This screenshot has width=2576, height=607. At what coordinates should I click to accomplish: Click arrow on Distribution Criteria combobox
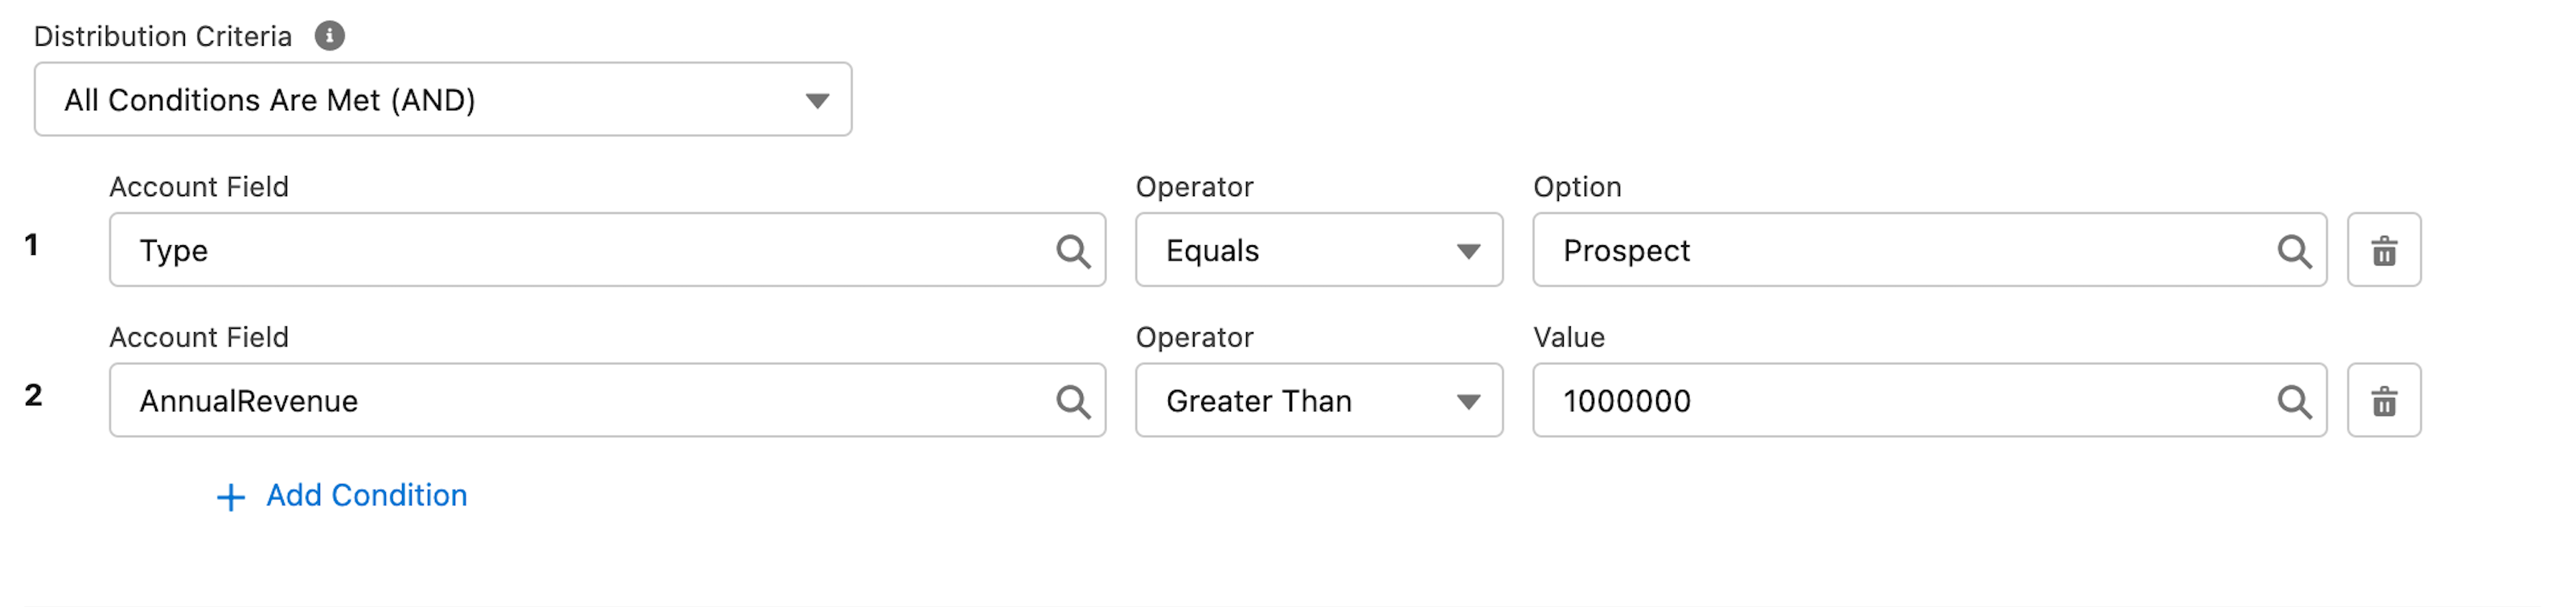[x=817, y=101]
